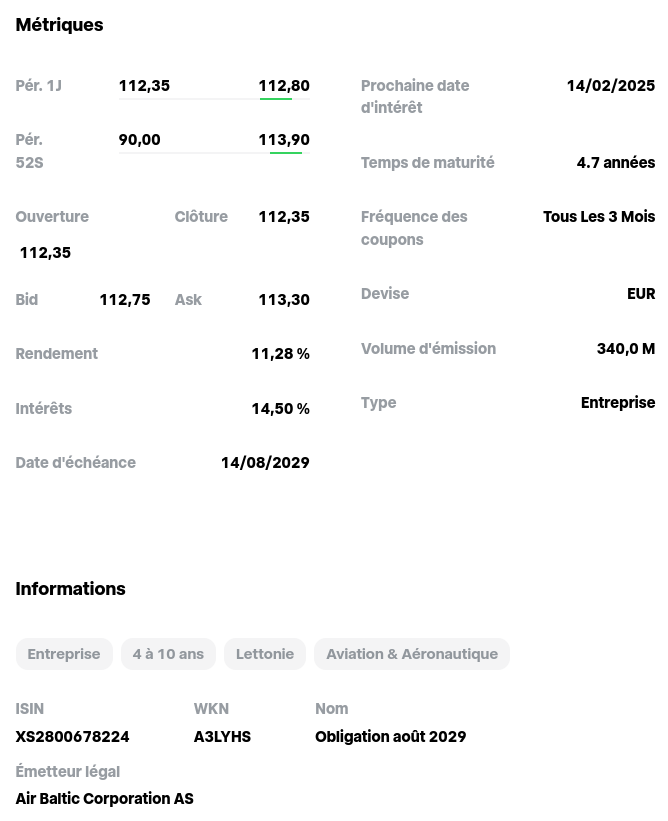Viewport: 668px width, 821px height.
Task: Select the EUR currency value
Action: (x=641, y=293)
